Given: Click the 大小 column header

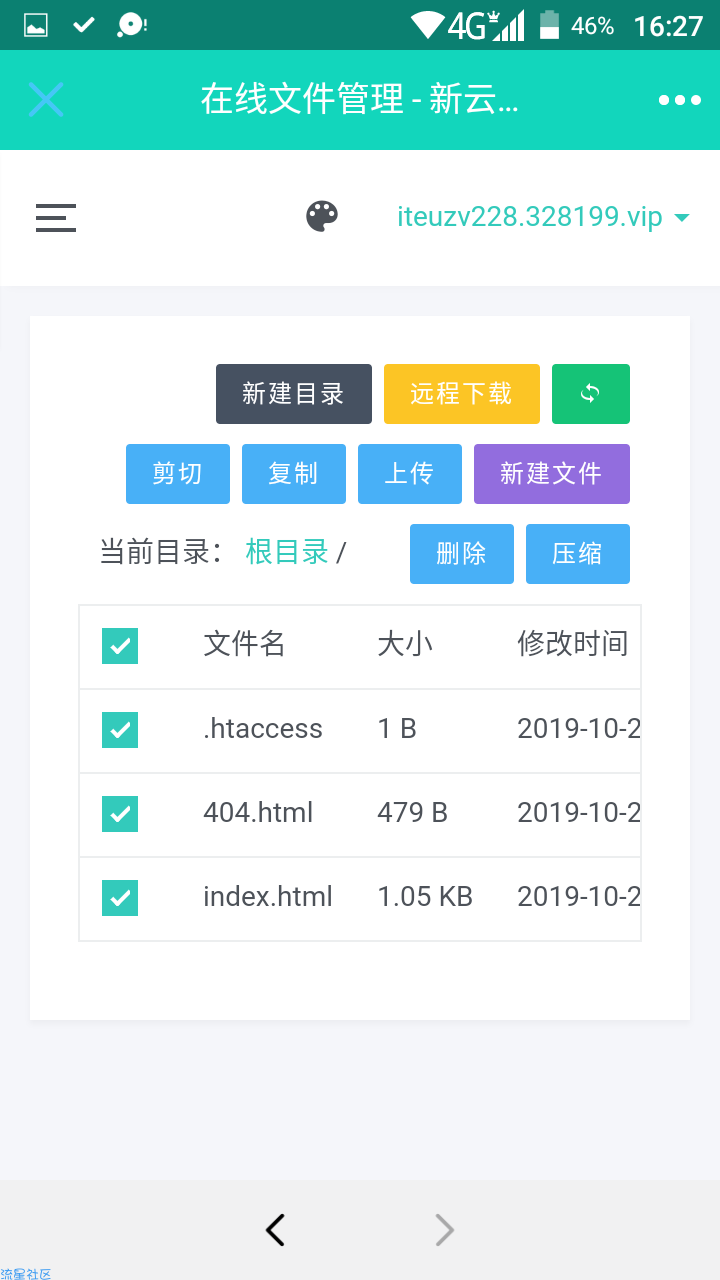Looking at the screenshot, I should pos(405,644).
